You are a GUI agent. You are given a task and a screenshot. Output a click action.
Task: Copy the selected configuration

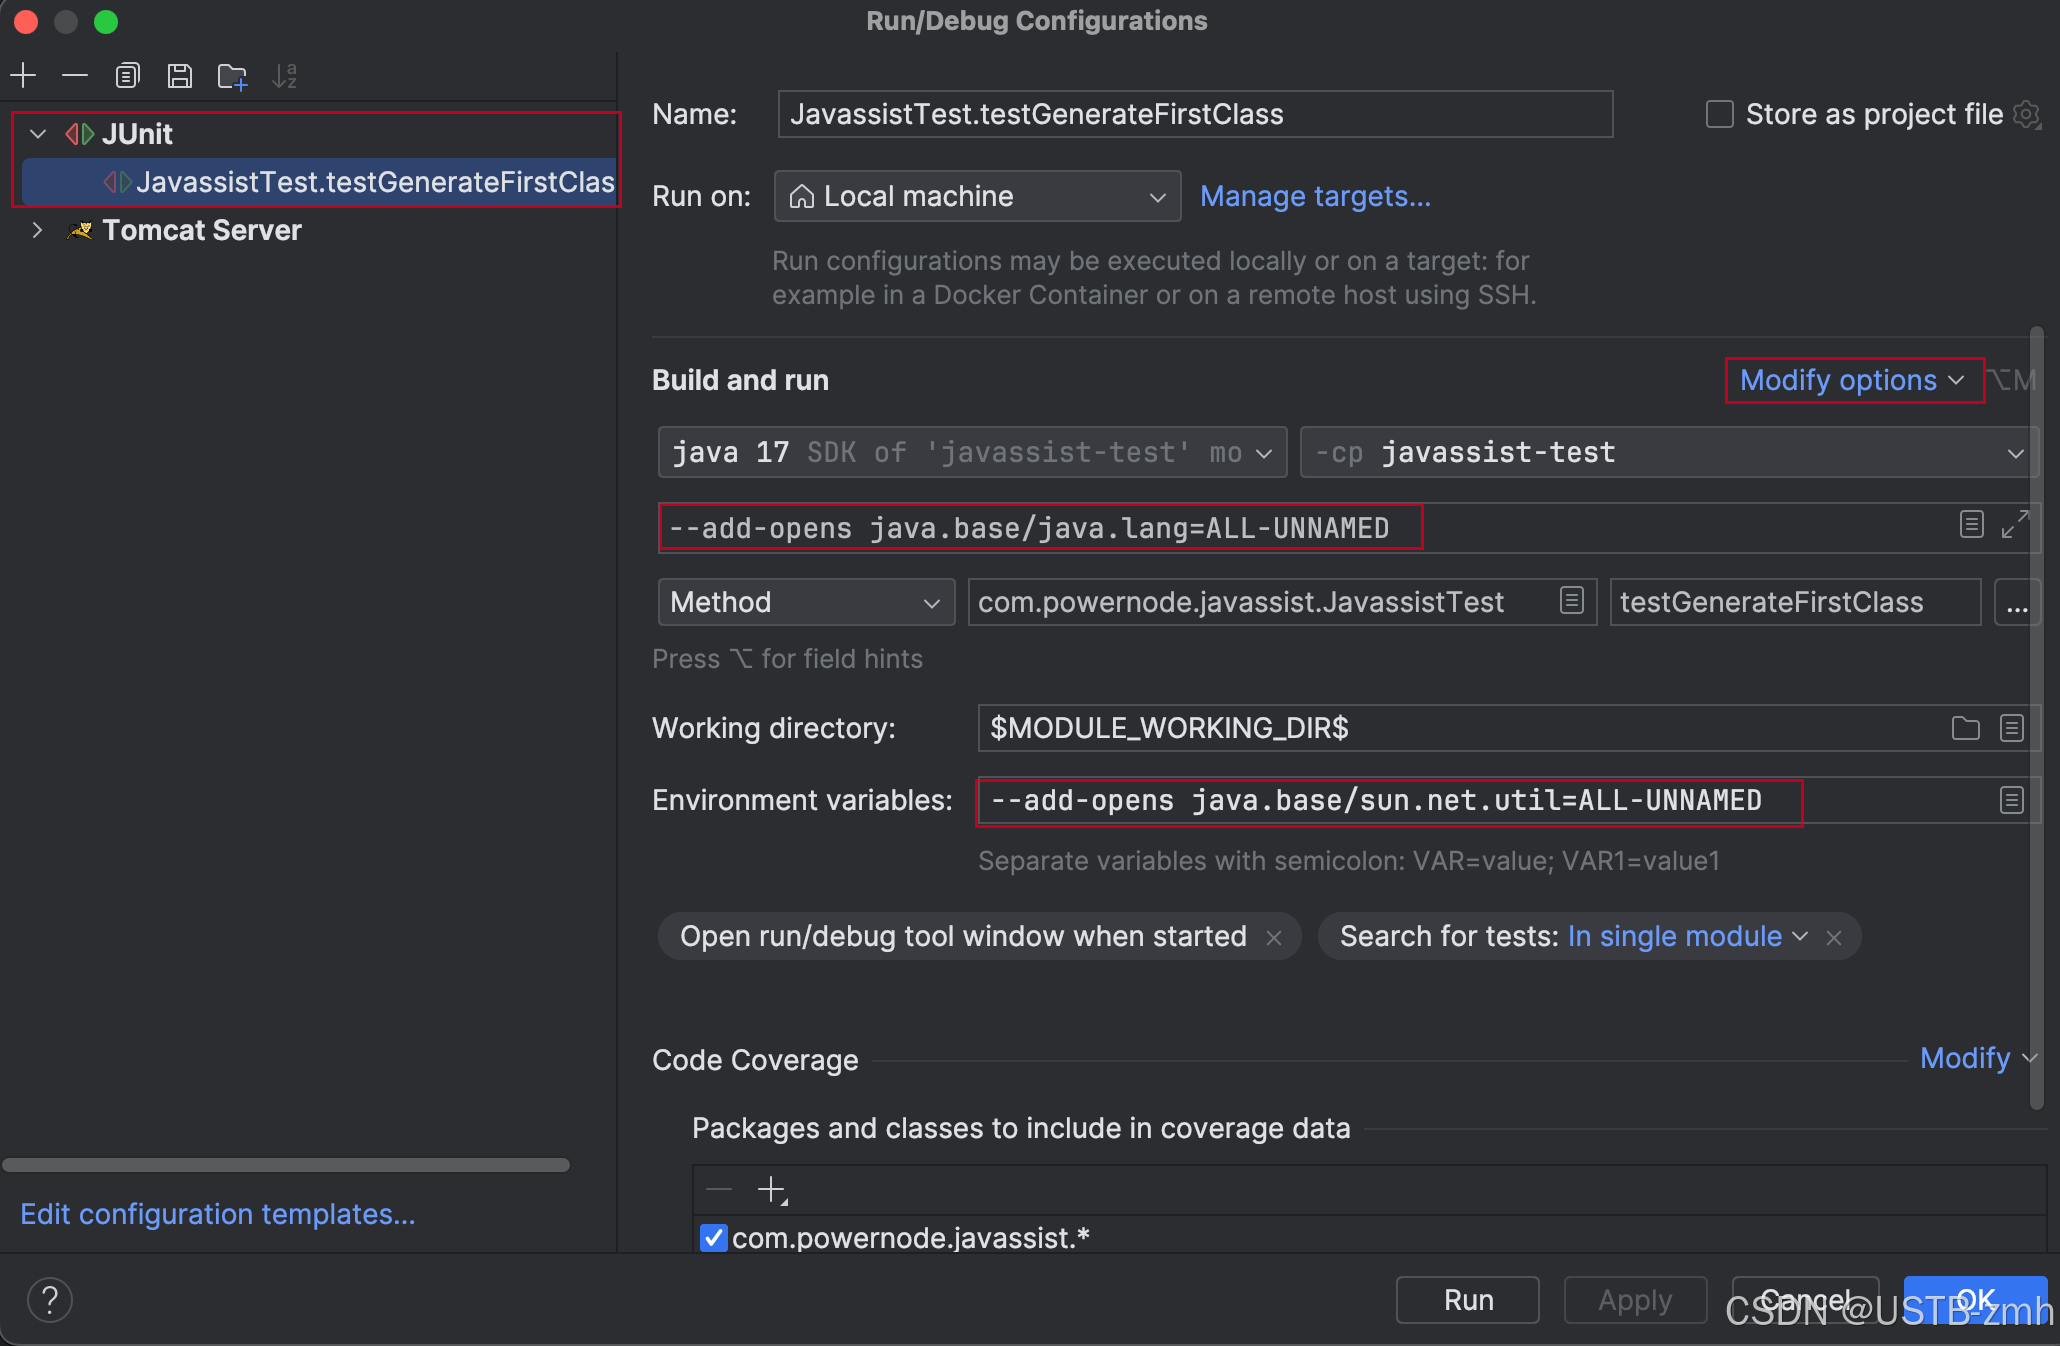pyautogui.click(x=127, y=76)
